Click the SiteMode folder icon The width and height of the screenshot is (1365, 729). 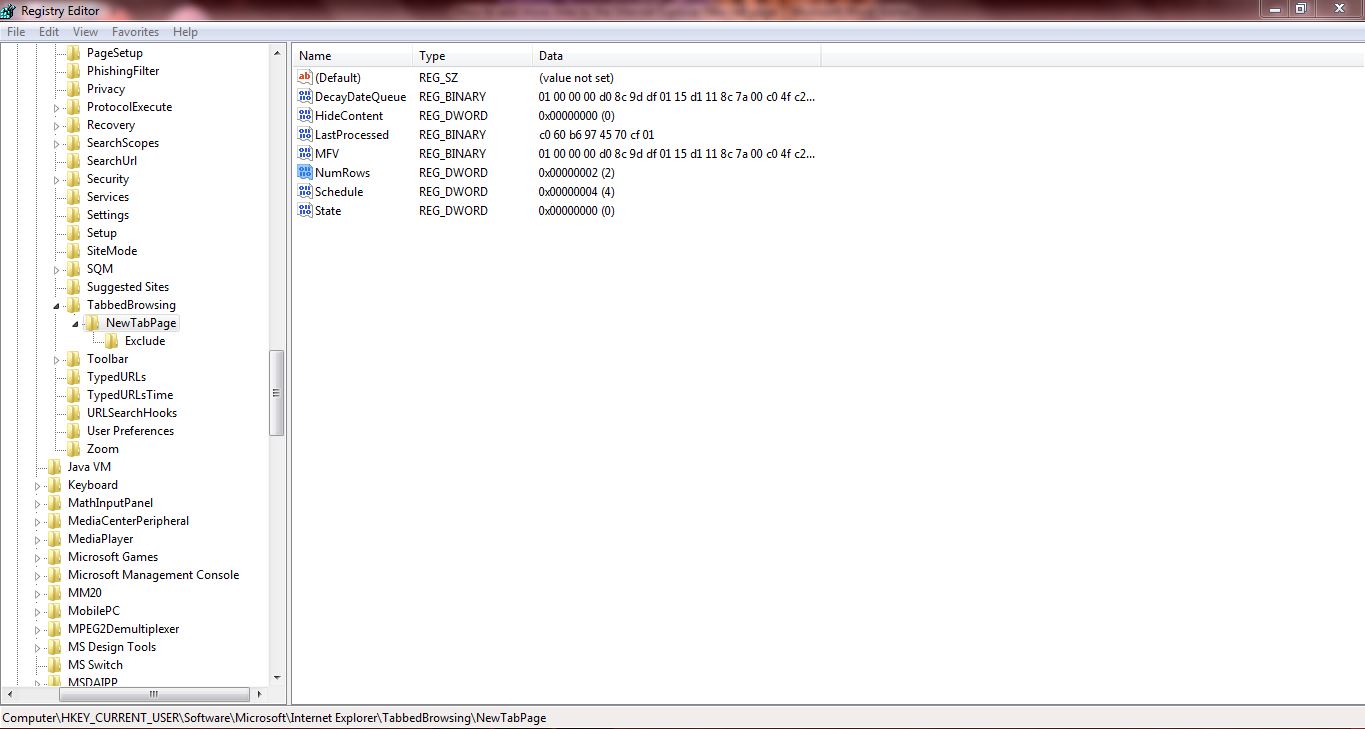[x=73, y=251]
